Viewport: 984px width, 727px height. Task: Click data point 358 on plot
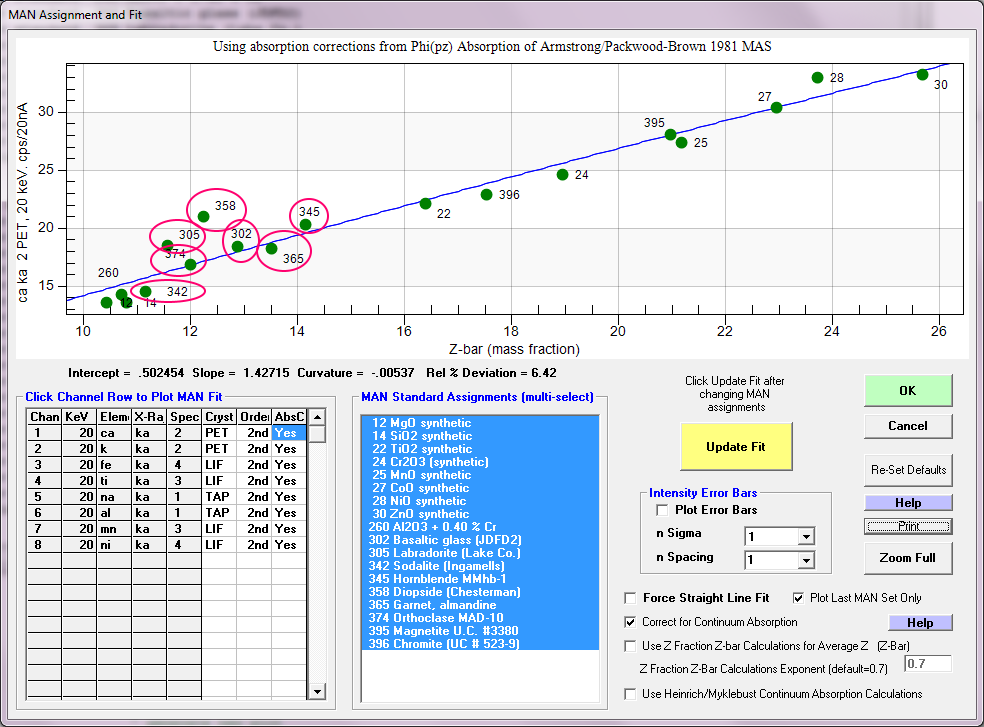click(x=203, y=216)
